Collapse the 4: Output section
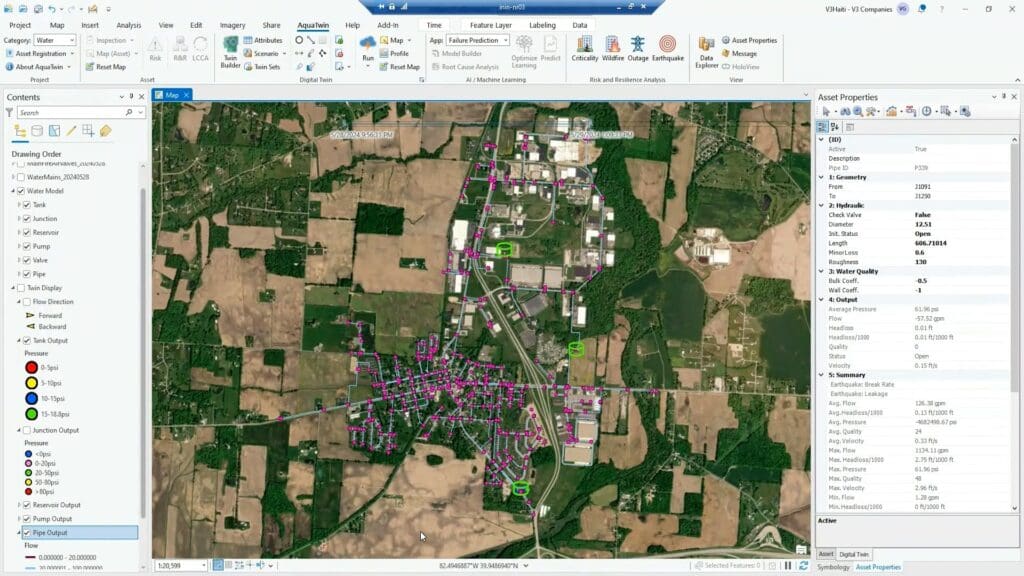This screenshot has width=1024, height=576. tap(822, 300)
